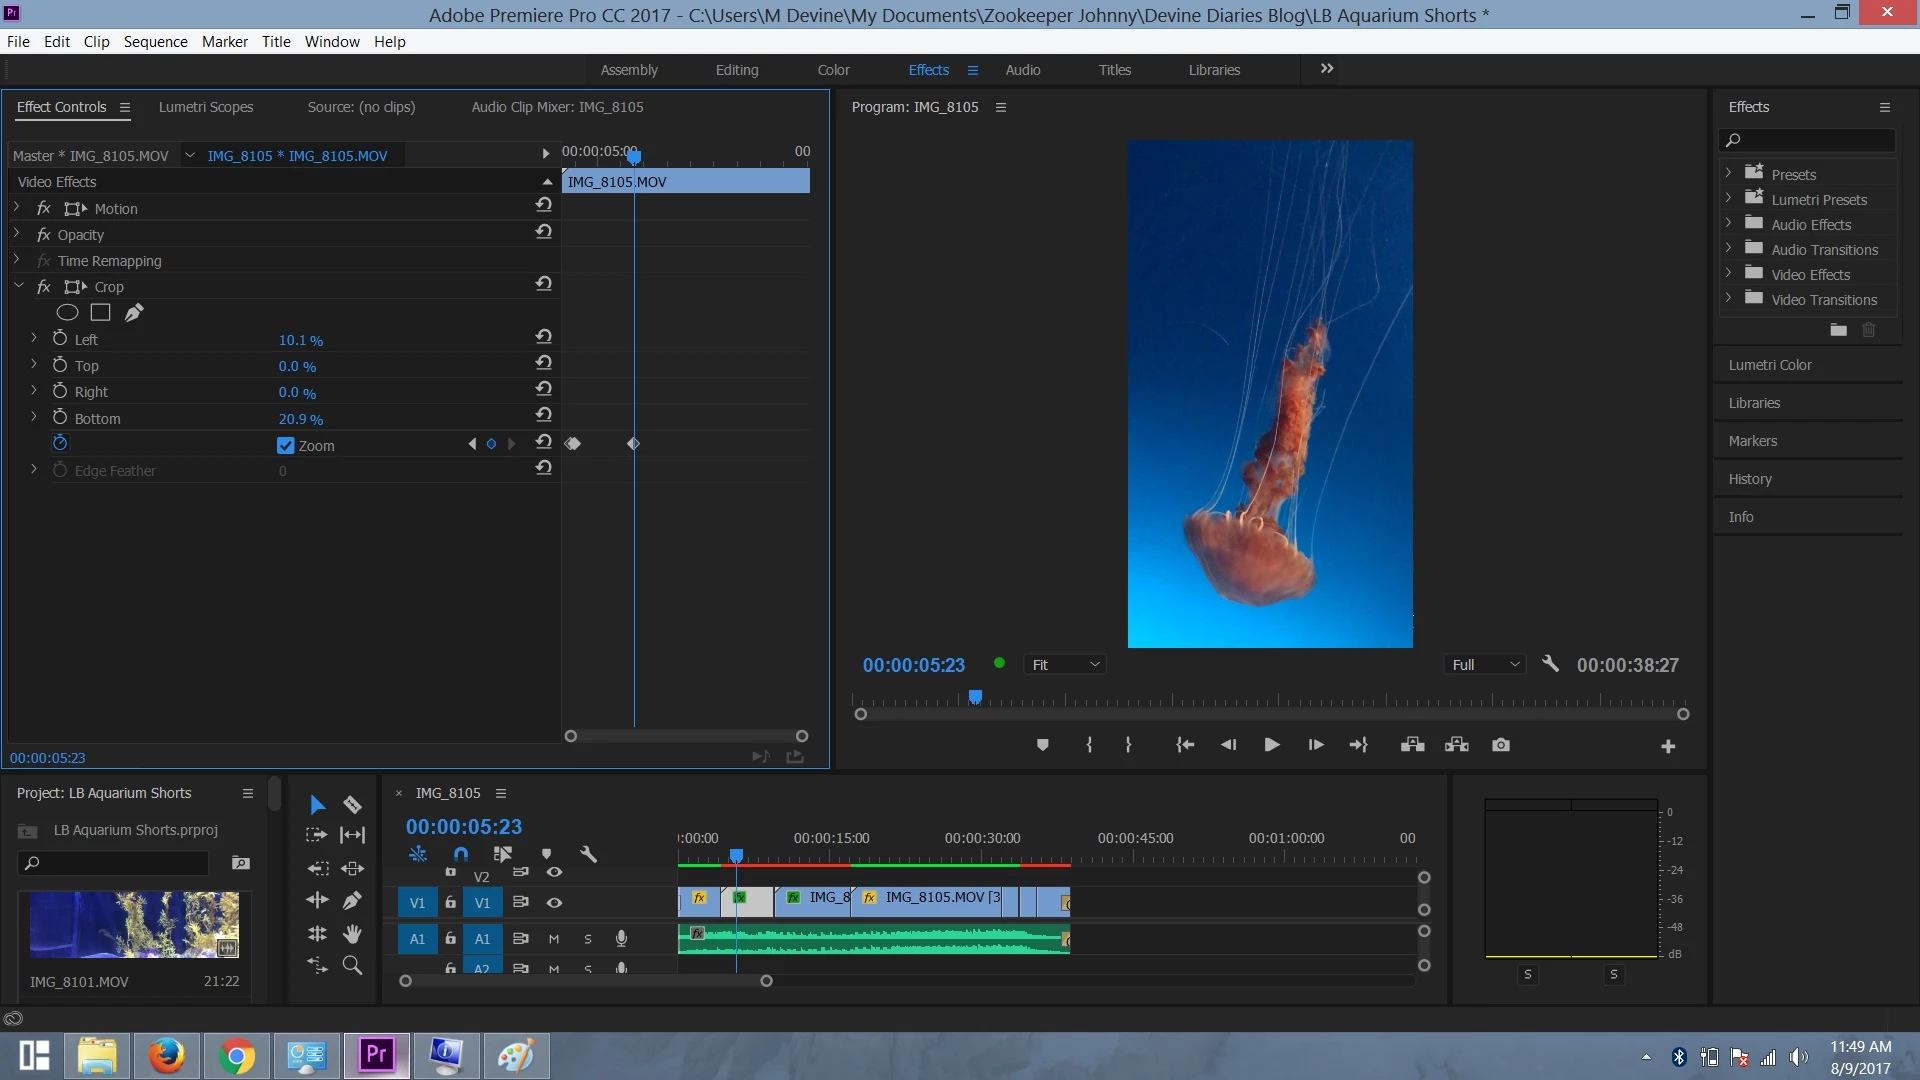Click the free-draw bezier mask pen icon
Screen dimensions: 1920x1080
(134, 313)
